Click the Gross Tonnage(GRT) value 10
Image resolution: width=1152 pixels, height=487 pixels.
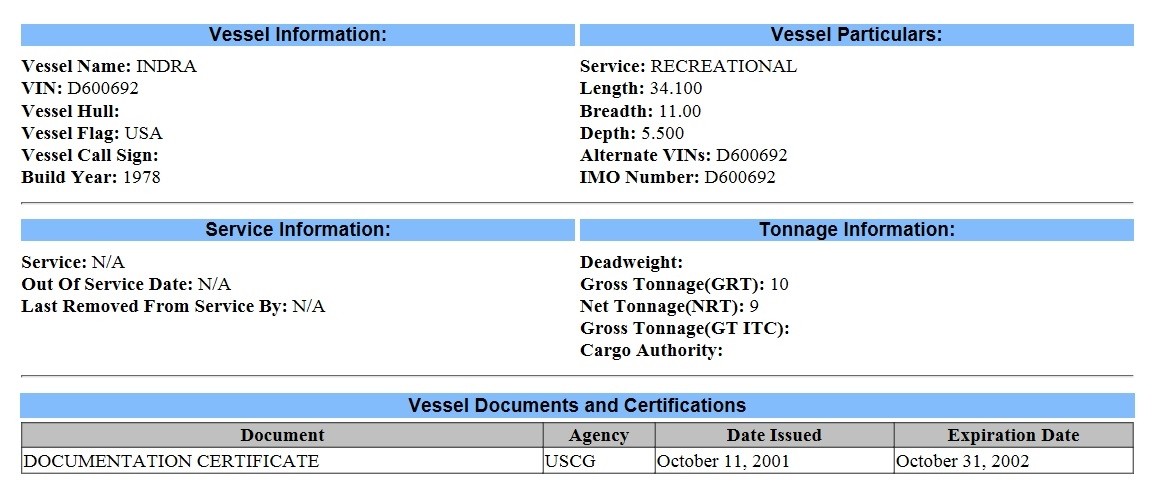click(779, 284)
